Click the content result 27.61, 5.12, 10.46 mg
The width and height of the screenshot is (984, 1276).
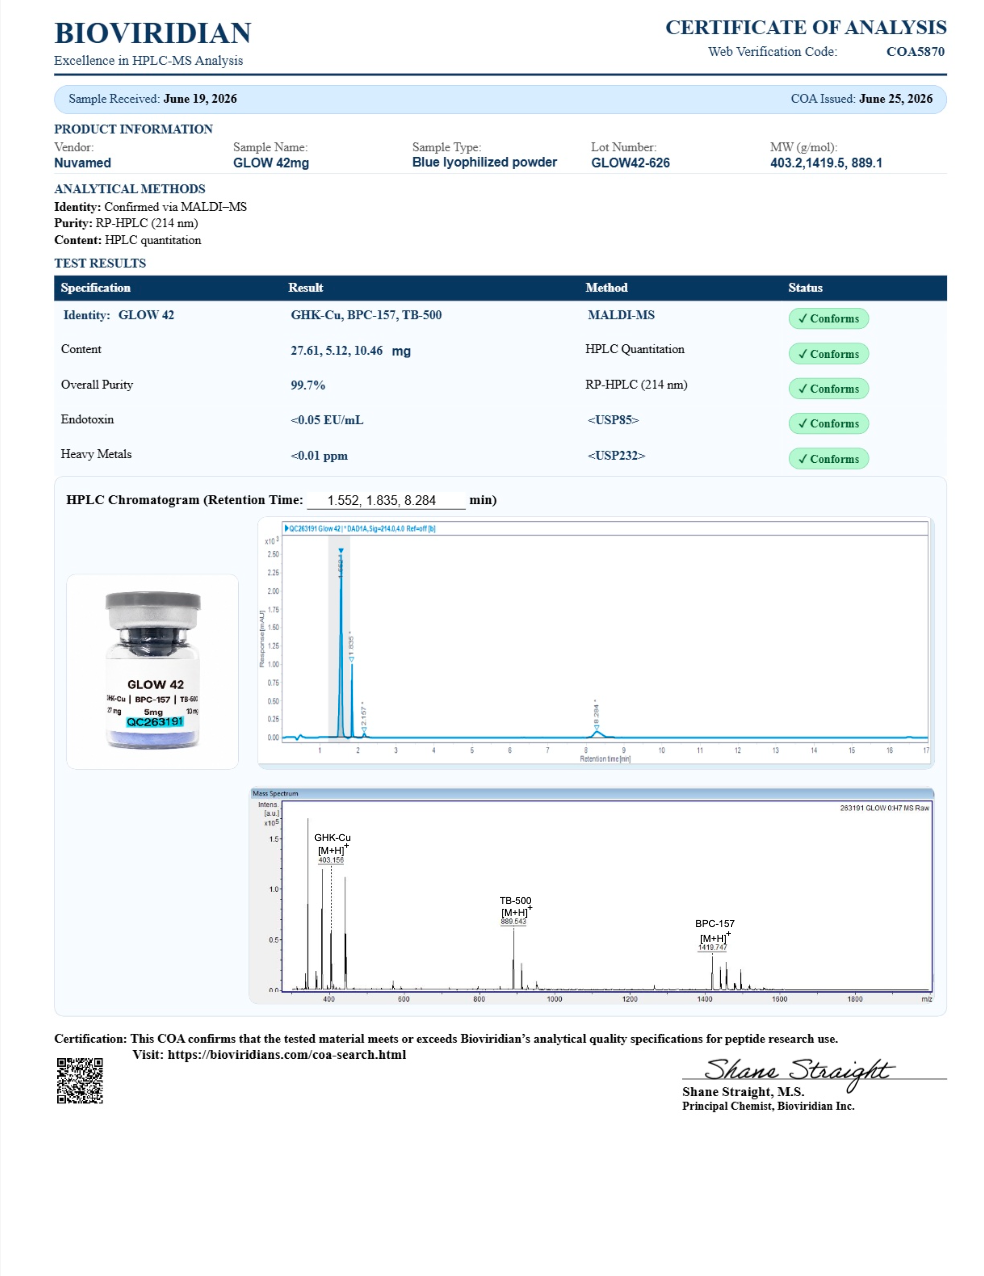click(351, 351)
